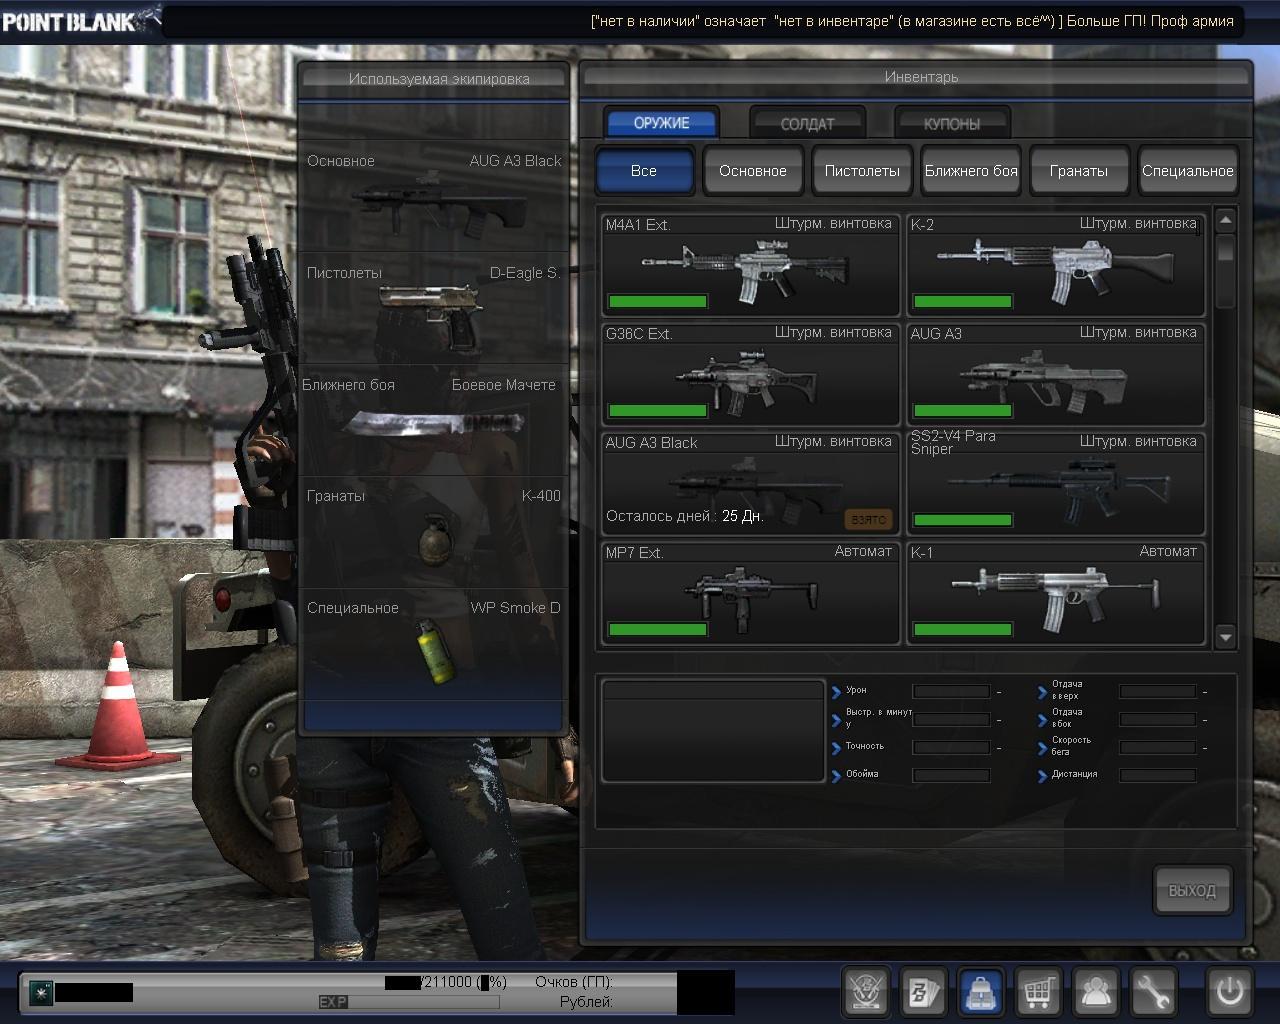This screenshot has width=1280, height=1024.
Task: Click the equipped D-Eagle pistol image
Action: tap(432, 316)
